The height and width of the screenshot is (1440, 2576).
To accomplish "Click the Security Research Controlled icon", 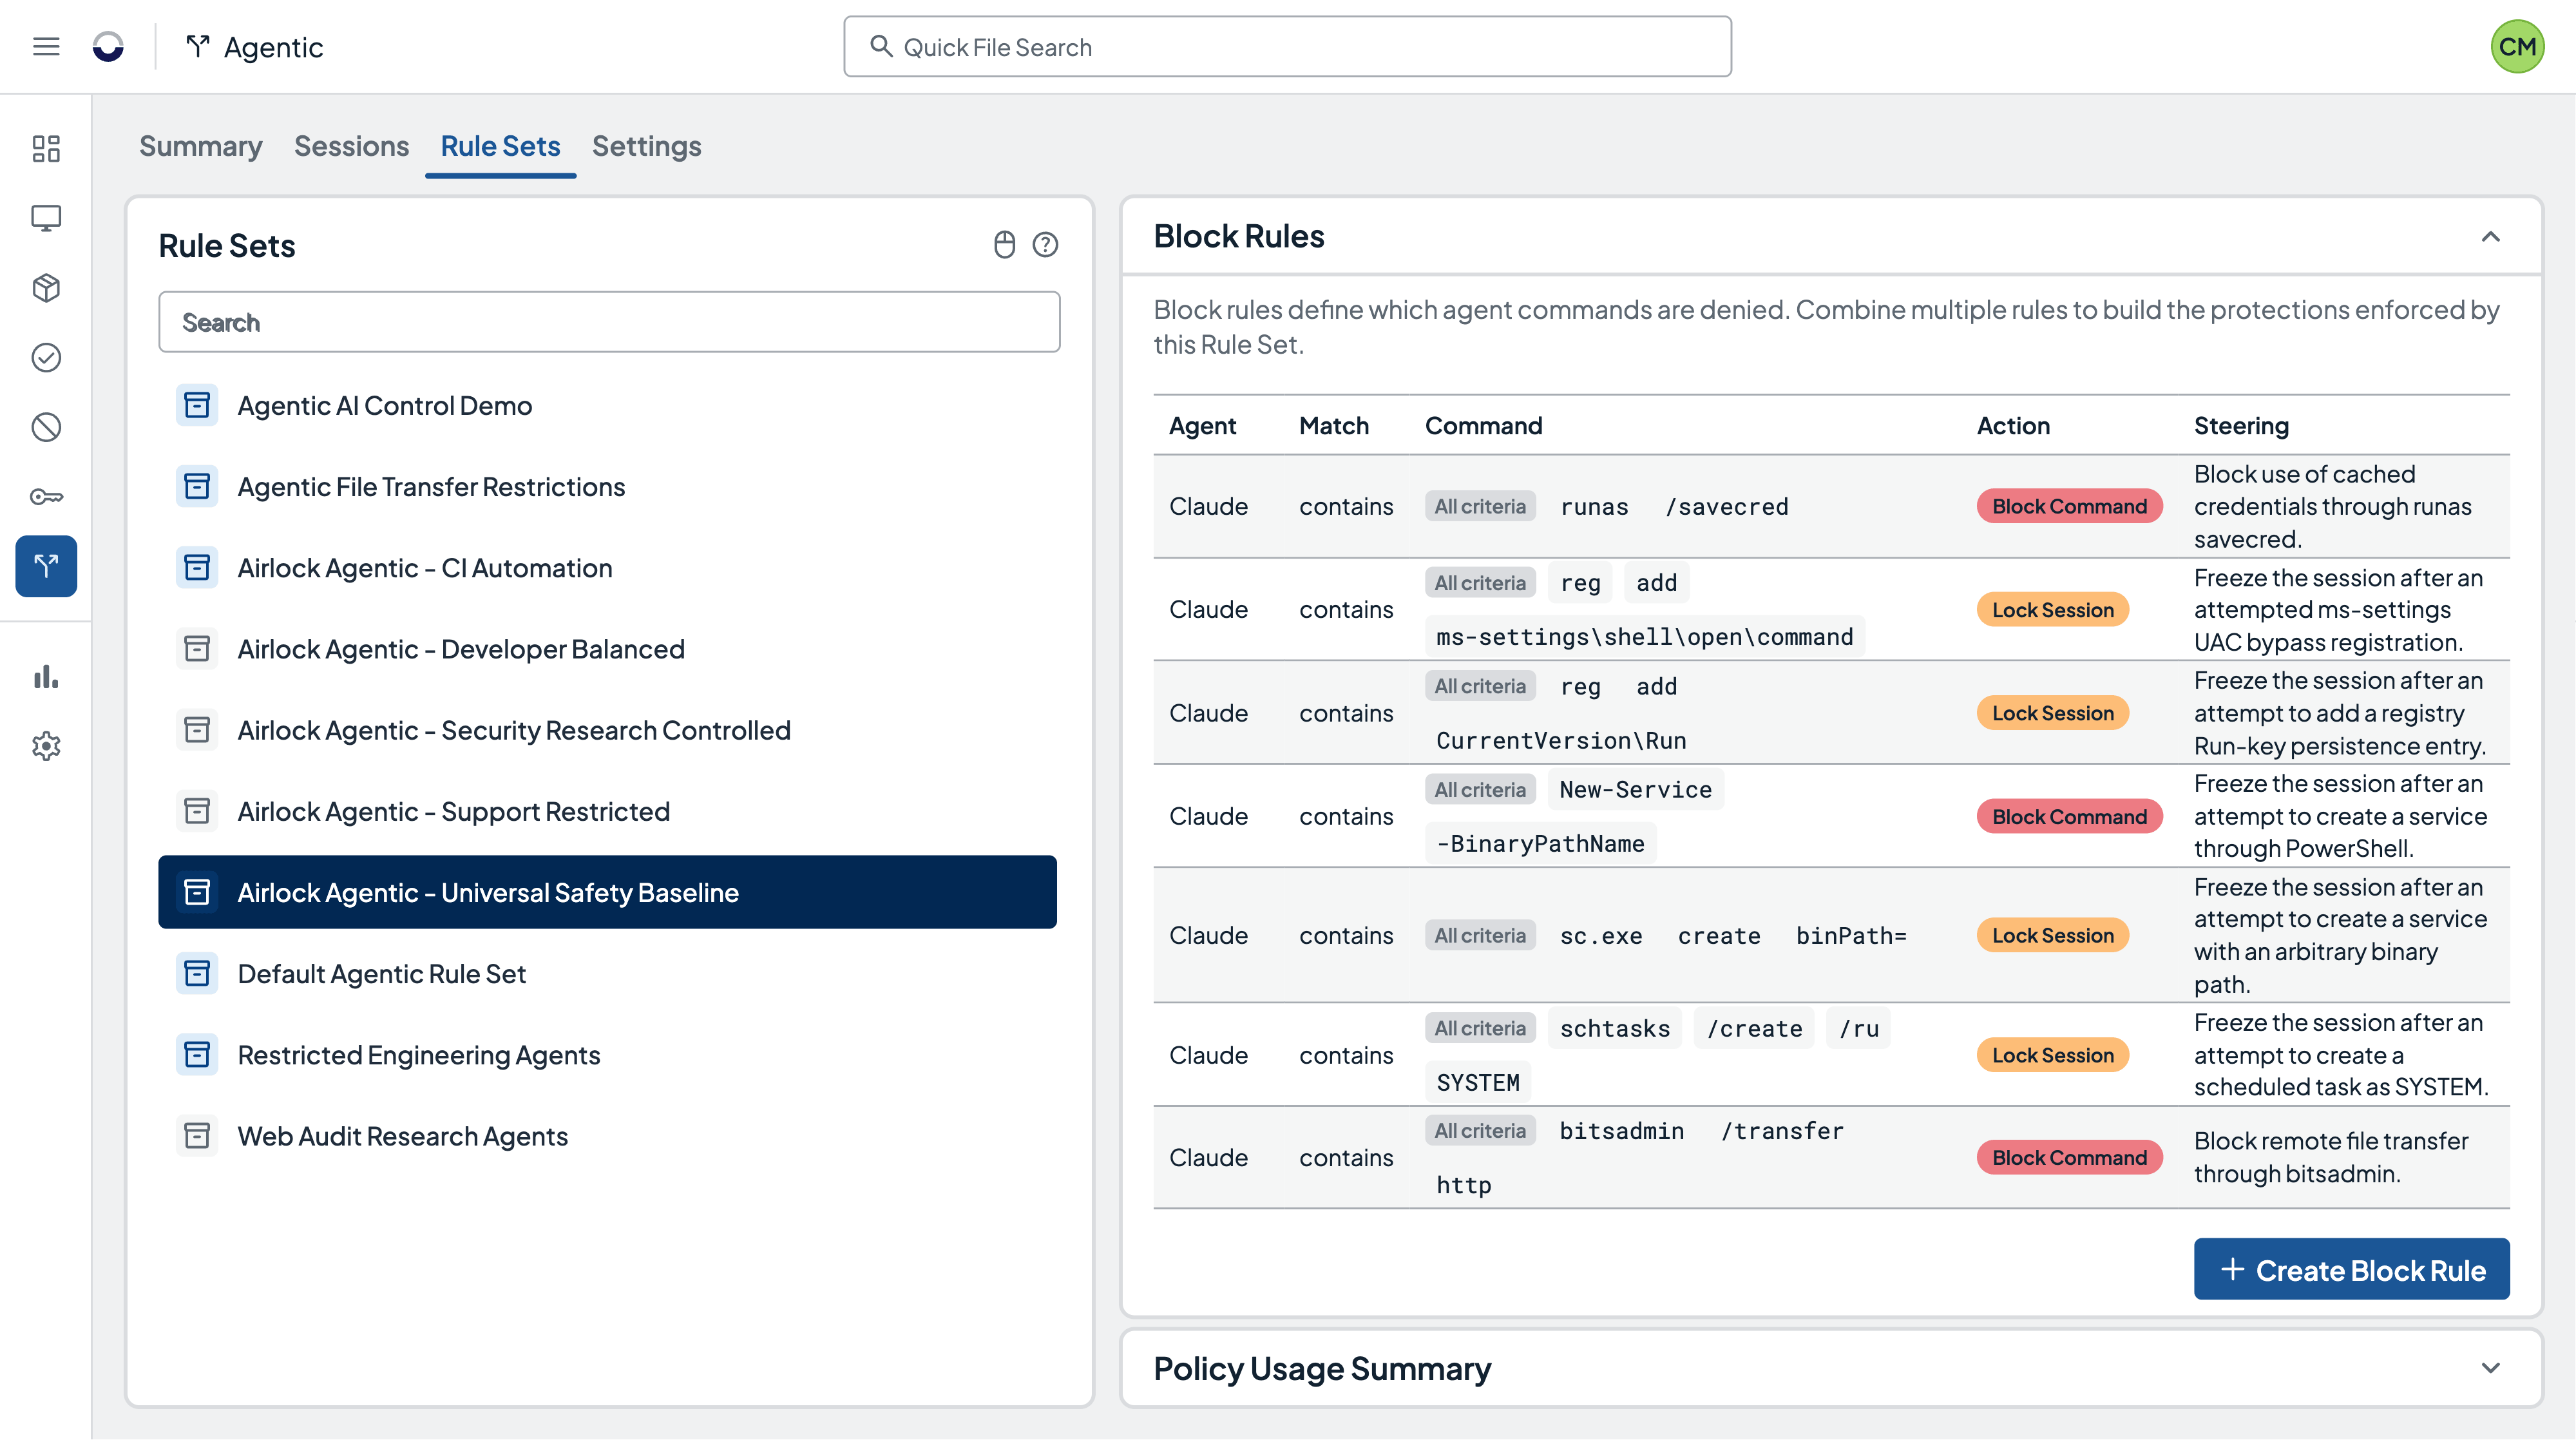I will tap(197, 729).
